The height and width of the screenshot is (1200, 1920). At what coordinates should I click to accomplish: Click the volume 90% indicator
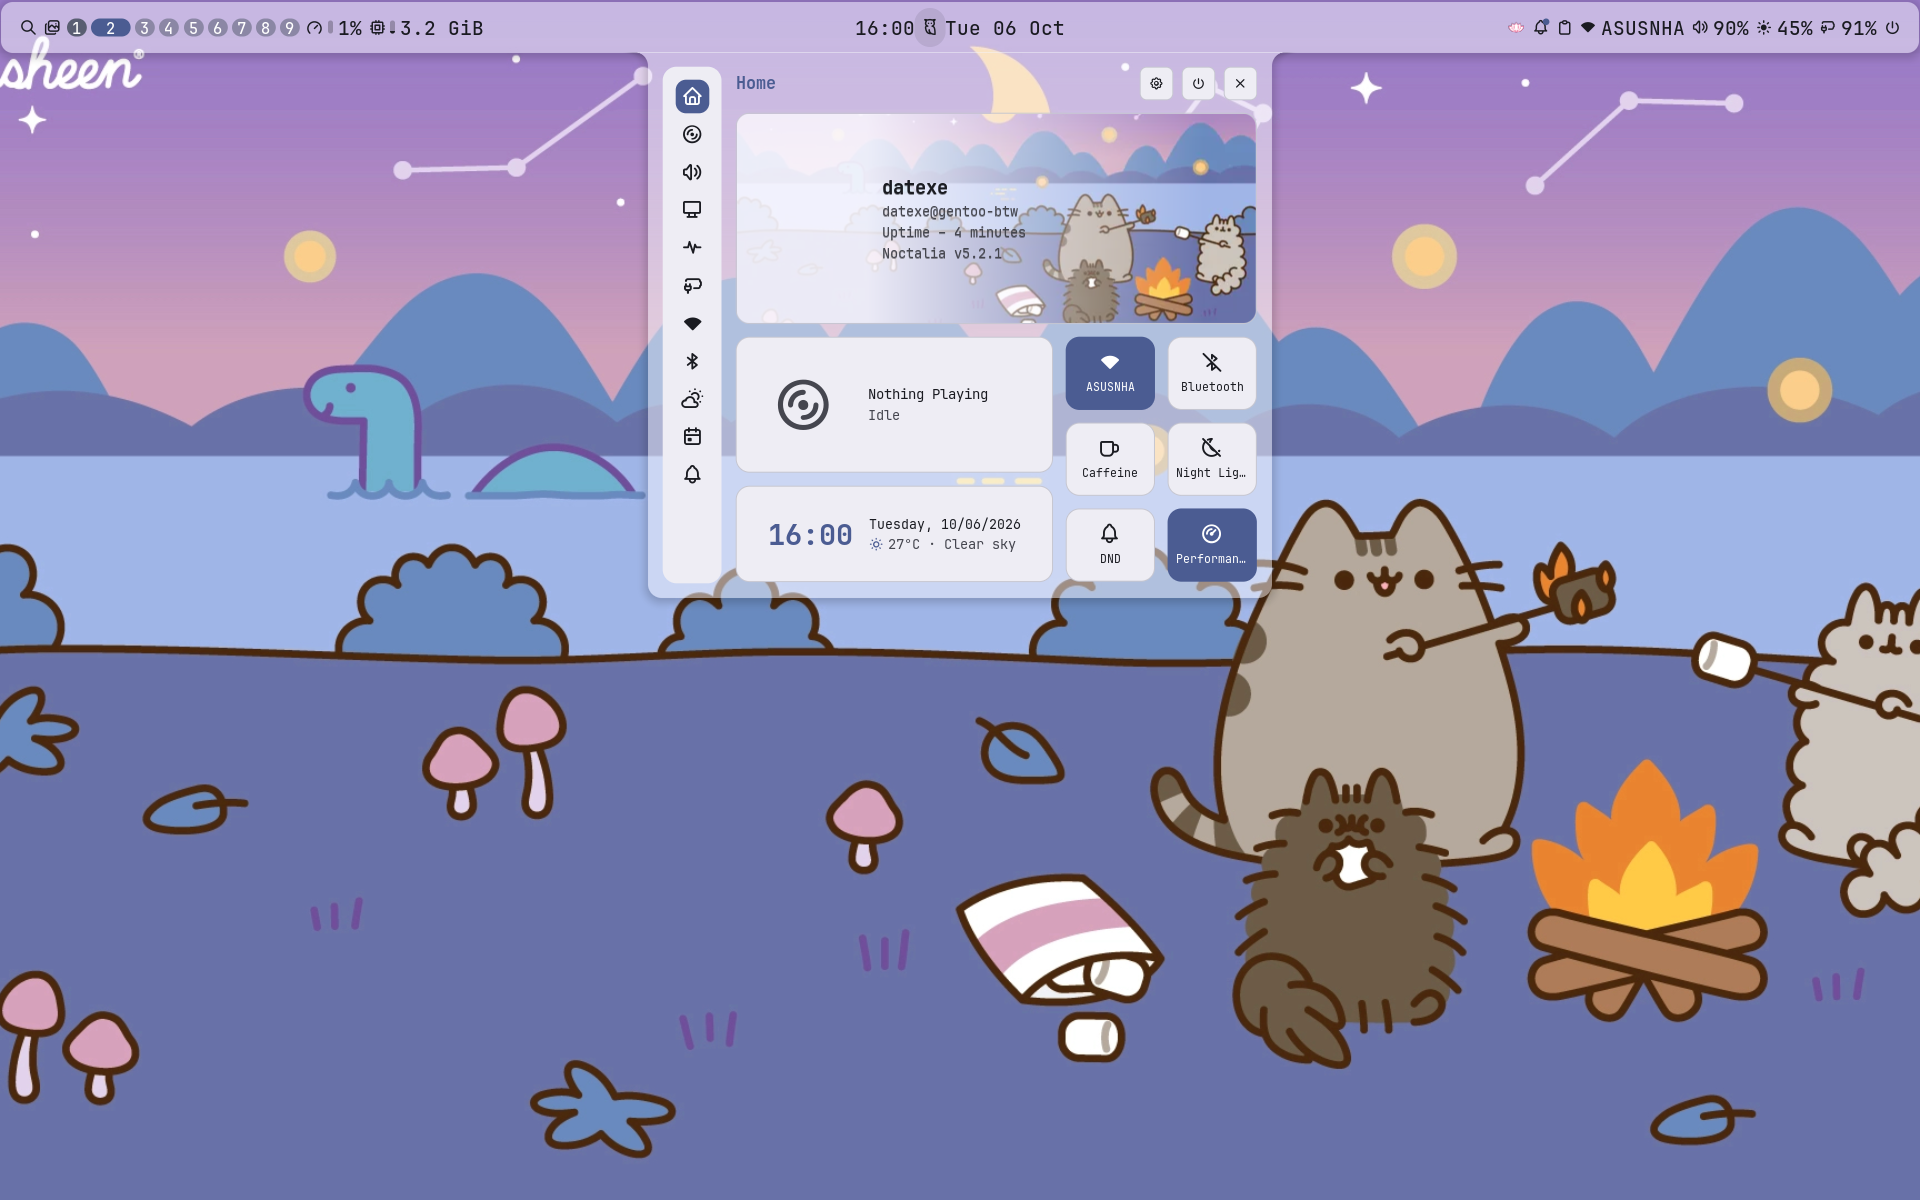coord(1720,28)
